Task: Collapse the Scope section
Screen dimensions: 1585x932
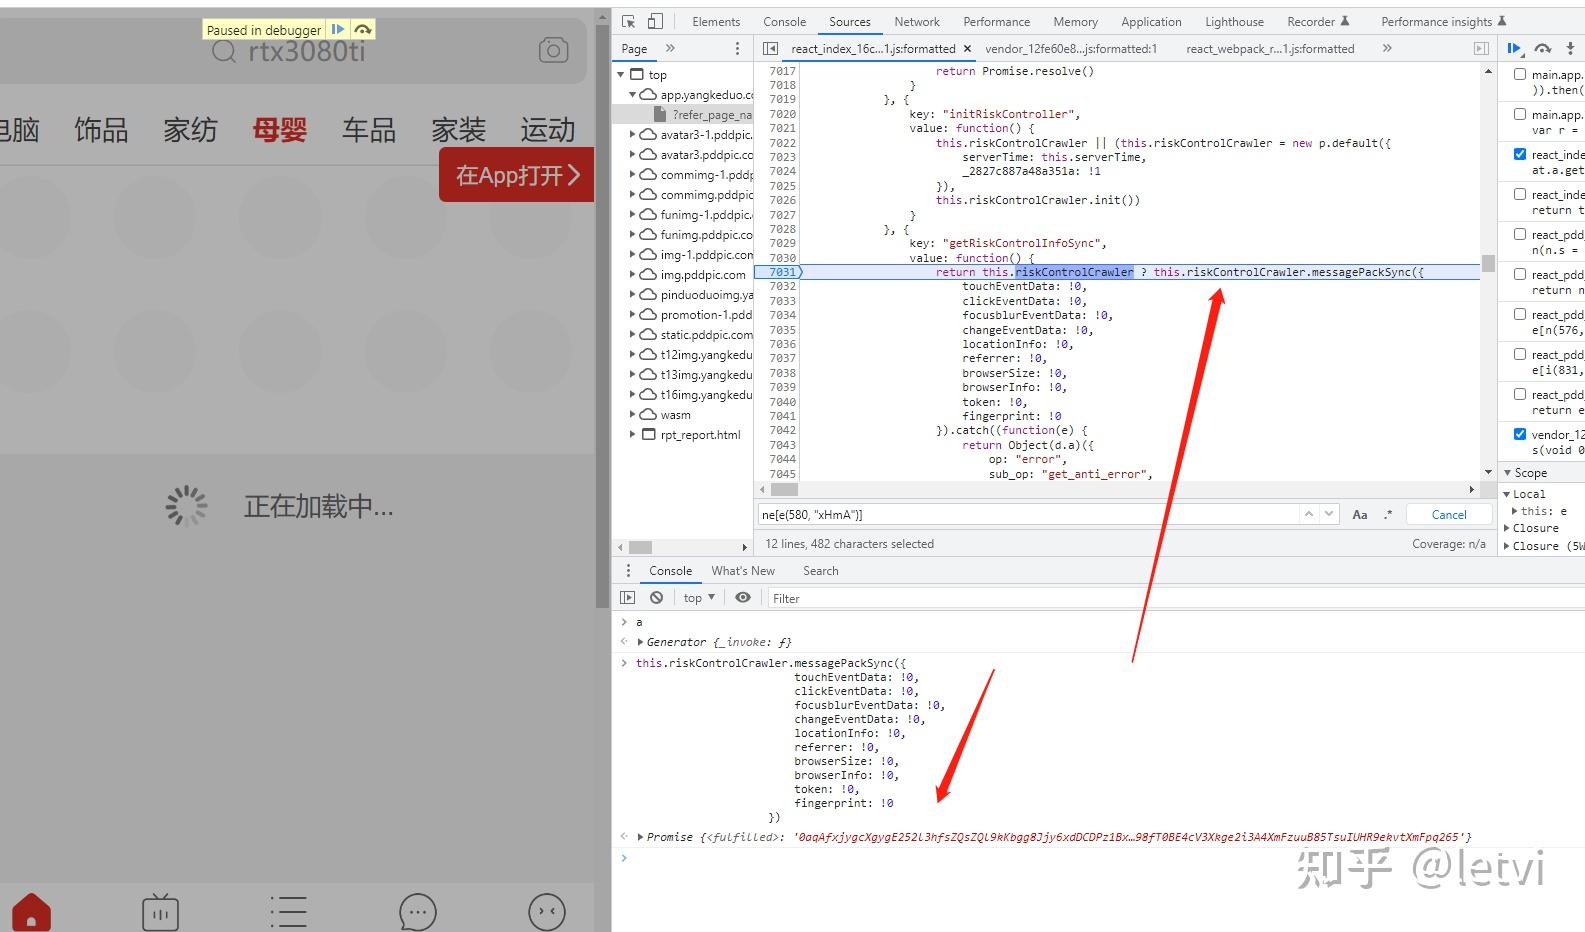Action: 1507,472
